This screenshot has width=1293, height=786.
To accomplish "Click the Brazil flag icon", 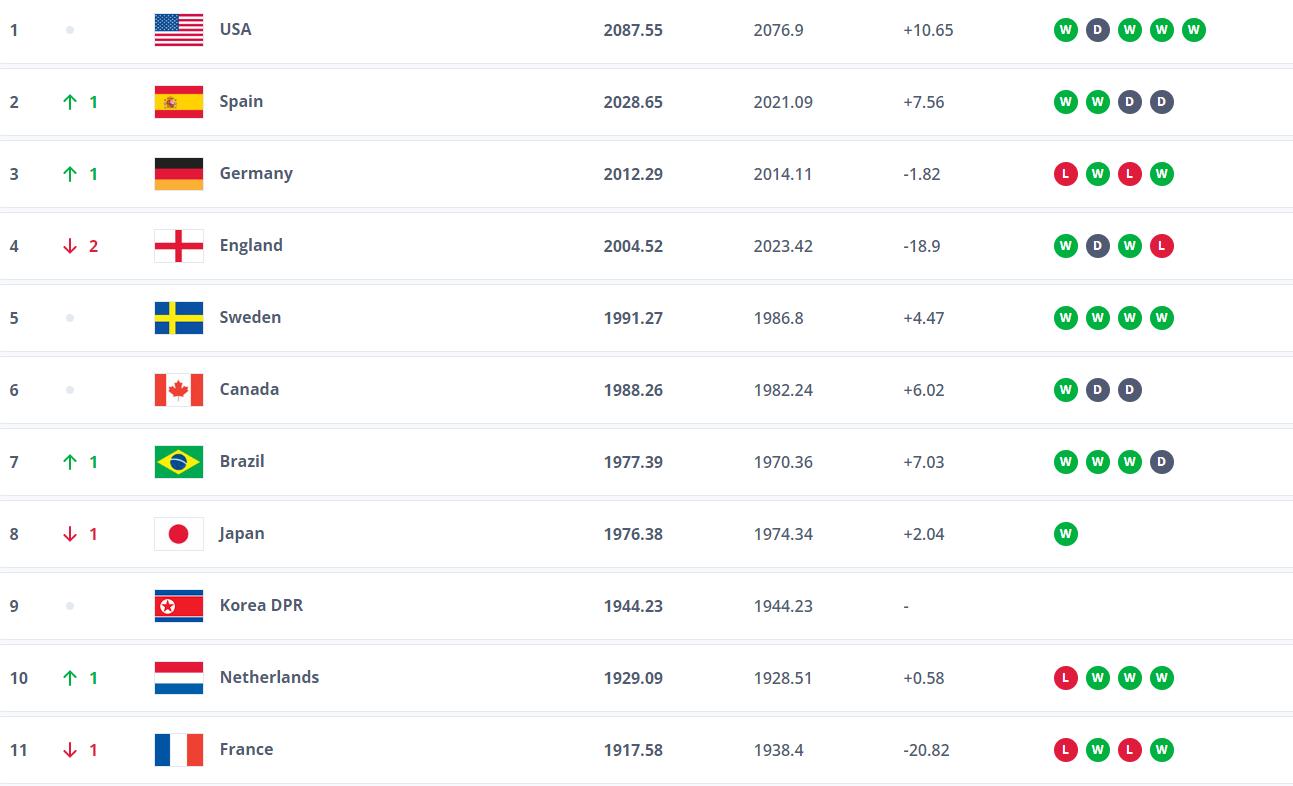I will (x=179, y=462).
